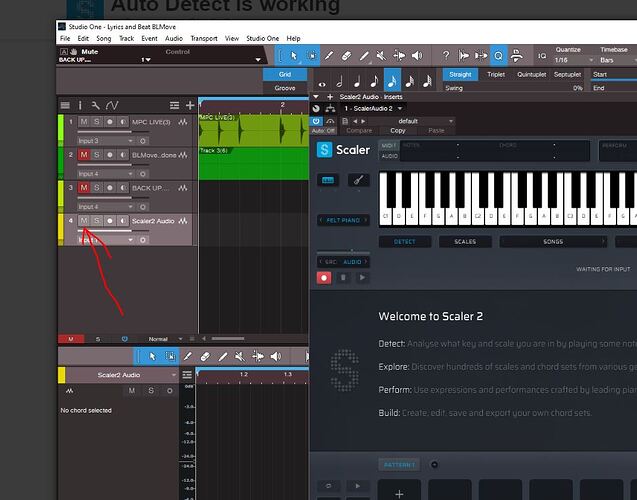Arm record on Scaler2 Audio track
The height and width of the screenshot is (500, 637).
pos(110,221)
